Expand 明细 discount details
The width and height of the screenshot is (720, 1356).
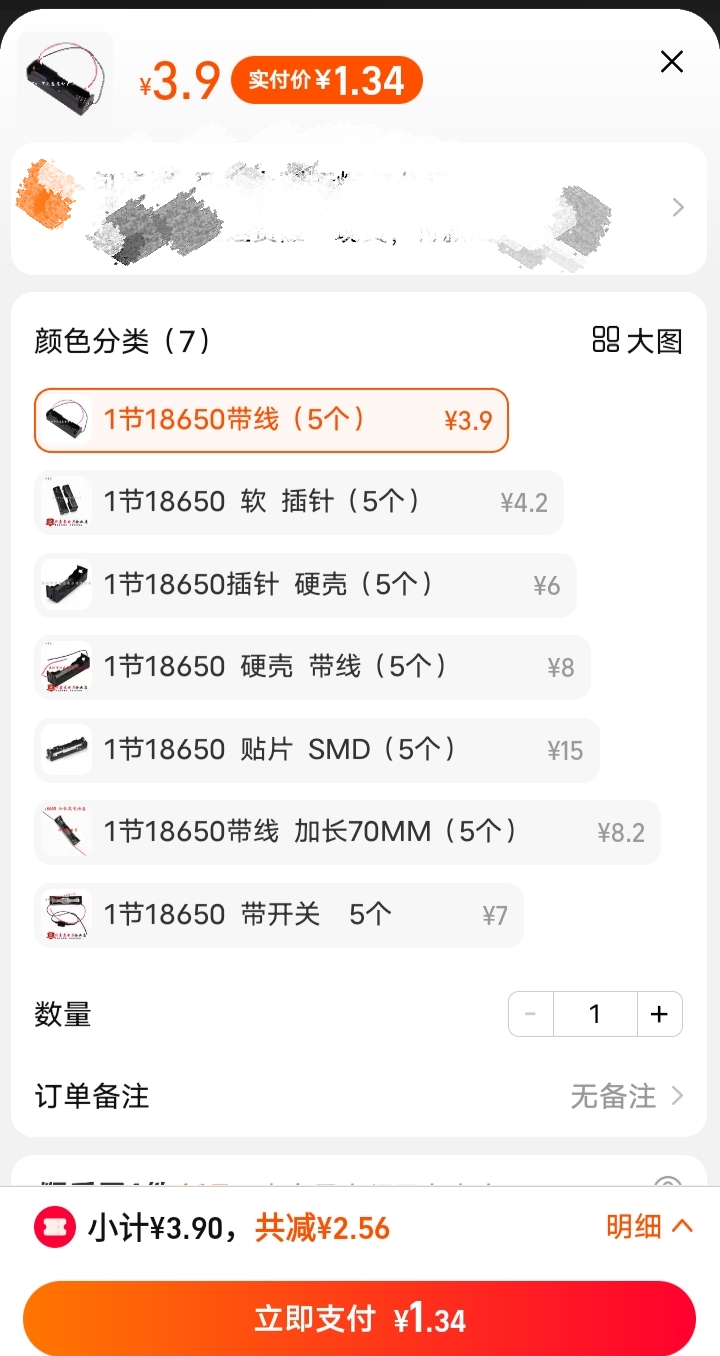coord(648,1226)
